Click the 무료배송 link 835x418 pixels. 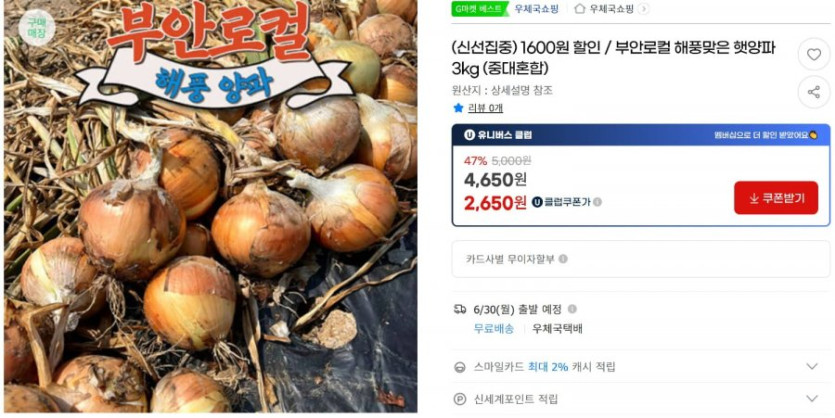point(494,329)
